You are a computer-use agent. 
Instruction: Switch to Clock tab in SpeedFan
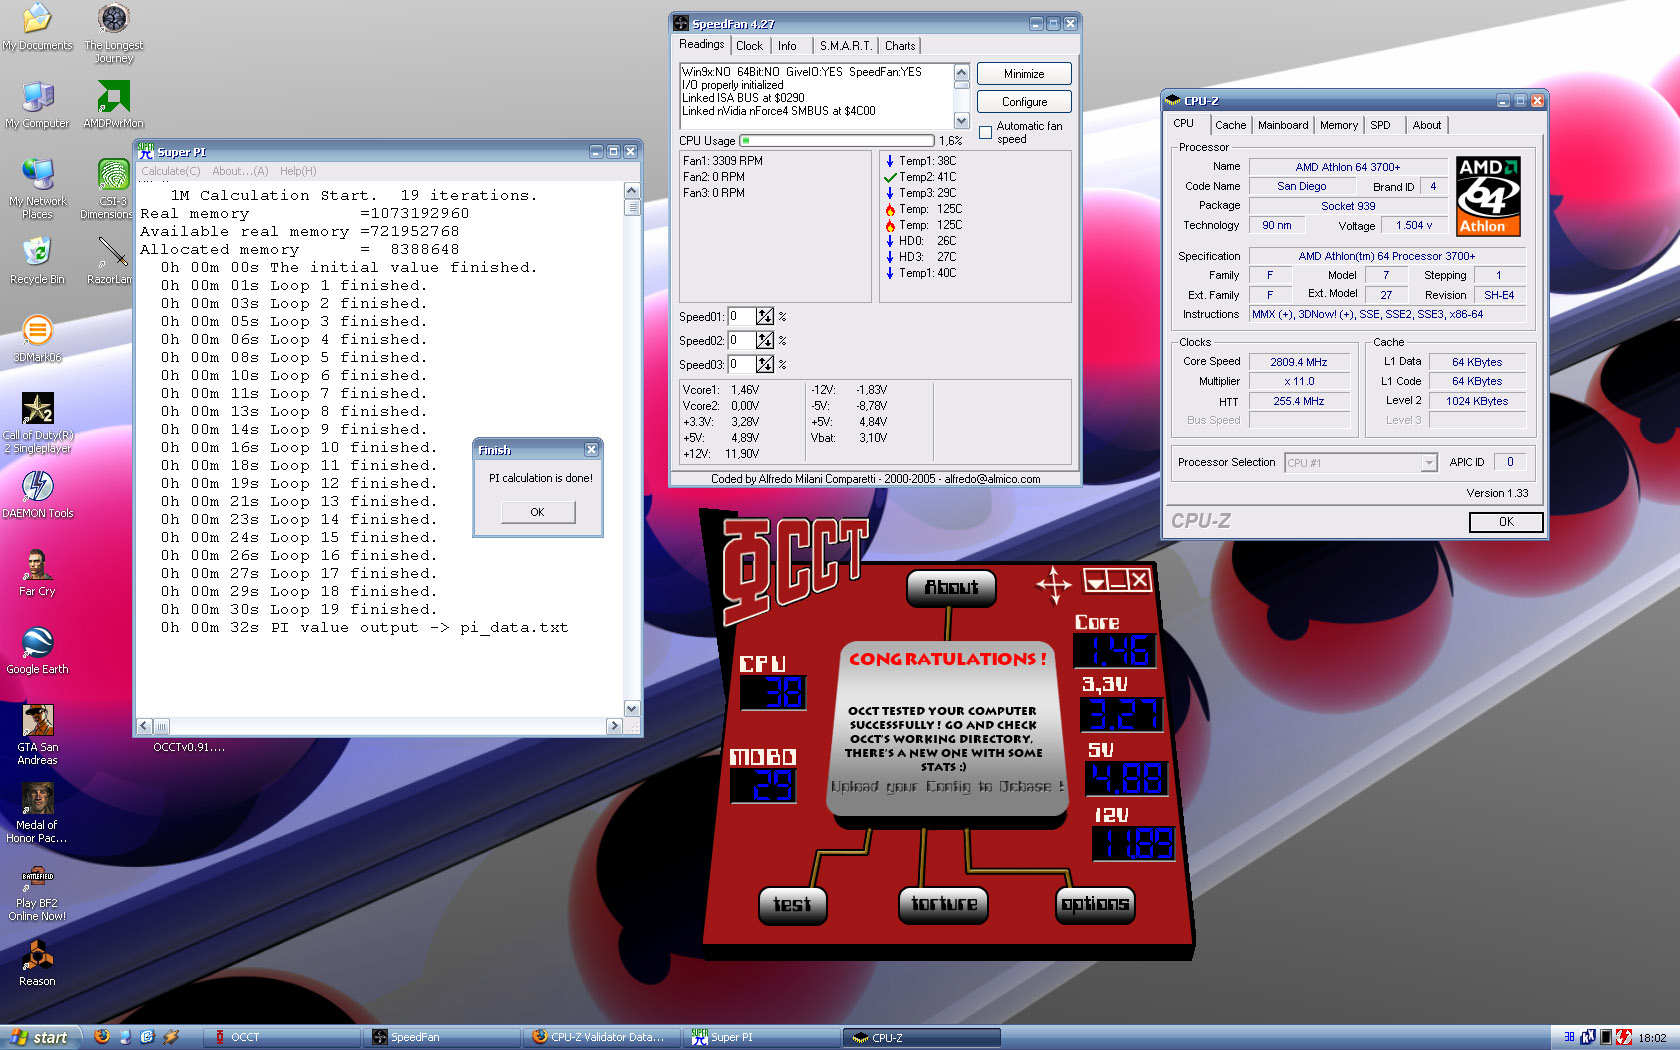pyautogui.click(x=749, y=46)
